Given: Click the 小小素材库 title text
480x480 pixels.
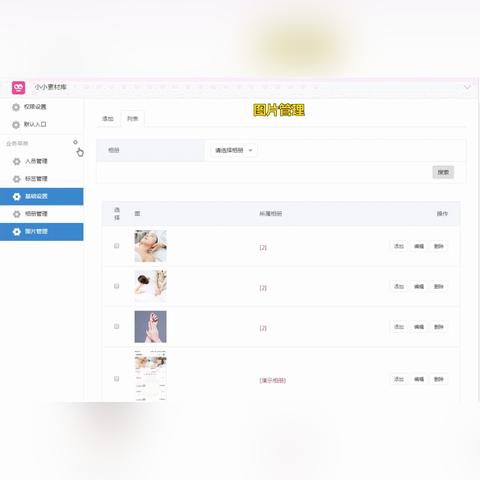Looking at the screenshot, I should coord(51,87).
